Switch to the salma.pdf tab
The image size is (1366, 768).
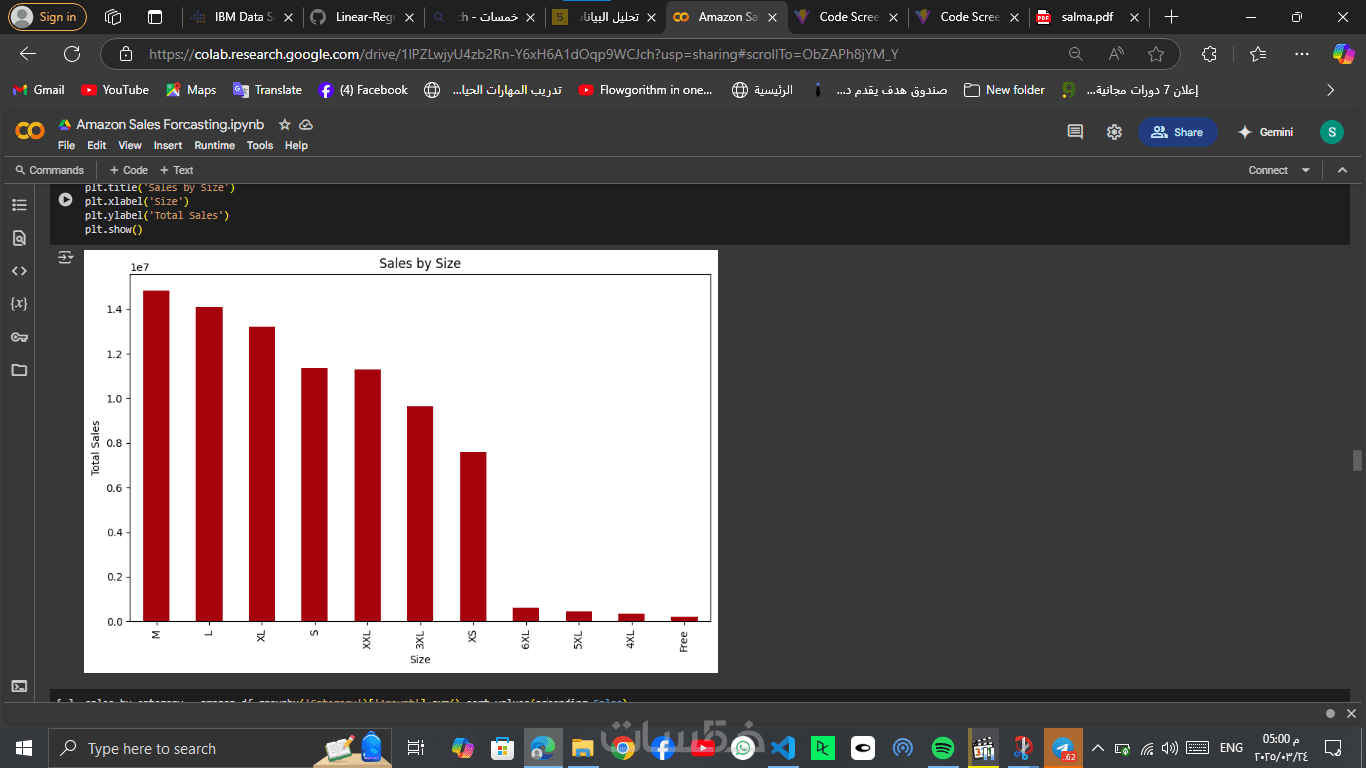(1087, 17)
